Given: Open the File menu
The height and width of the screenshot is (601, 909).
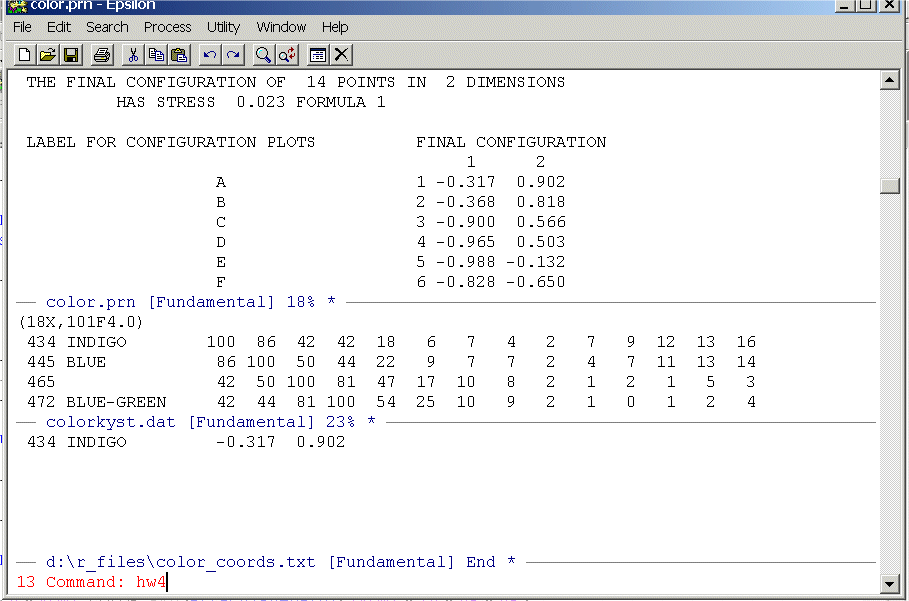Looking at the screenshot, I should point(22,27).
